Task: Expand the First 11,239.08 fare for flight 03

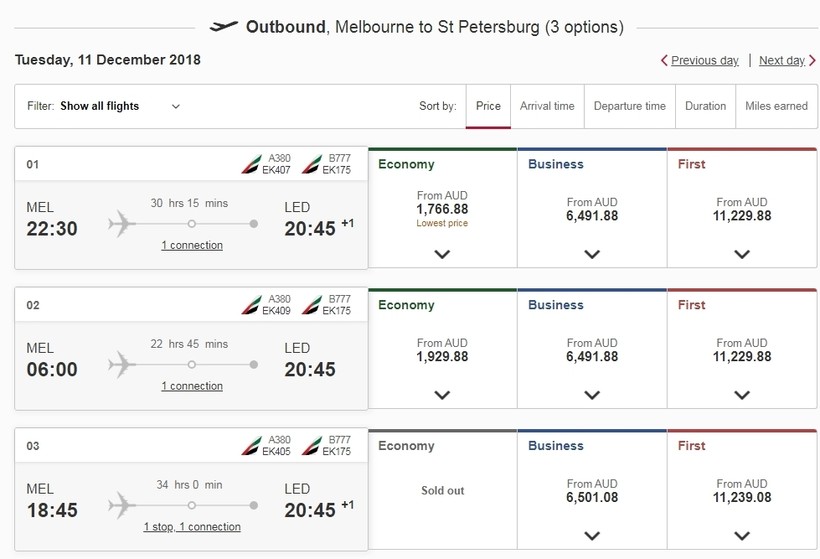Action: point(742,535)
